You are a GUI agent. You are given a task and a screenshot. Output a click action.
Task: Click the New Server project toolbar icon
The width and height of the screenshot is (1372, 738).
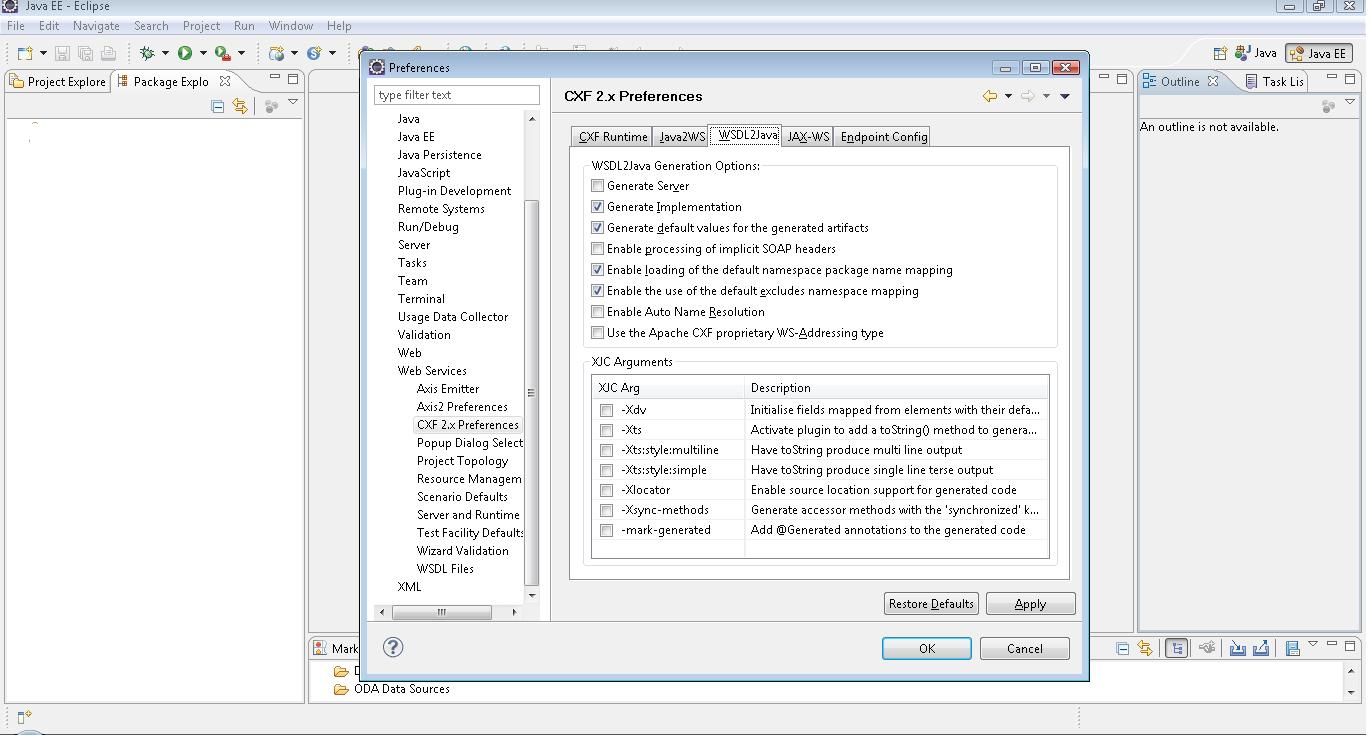click(x=277, y=53)
